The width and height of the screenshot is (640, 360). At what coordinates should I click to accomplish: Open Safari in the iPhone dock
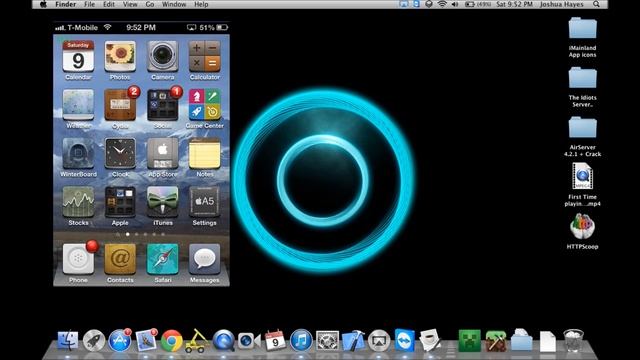tap(162, 260)
